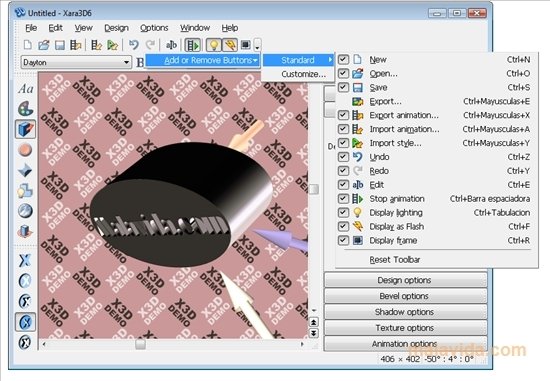Uncheck the Import style checkbox
This screenshot has width=550, height=381.
click(343, 143)
